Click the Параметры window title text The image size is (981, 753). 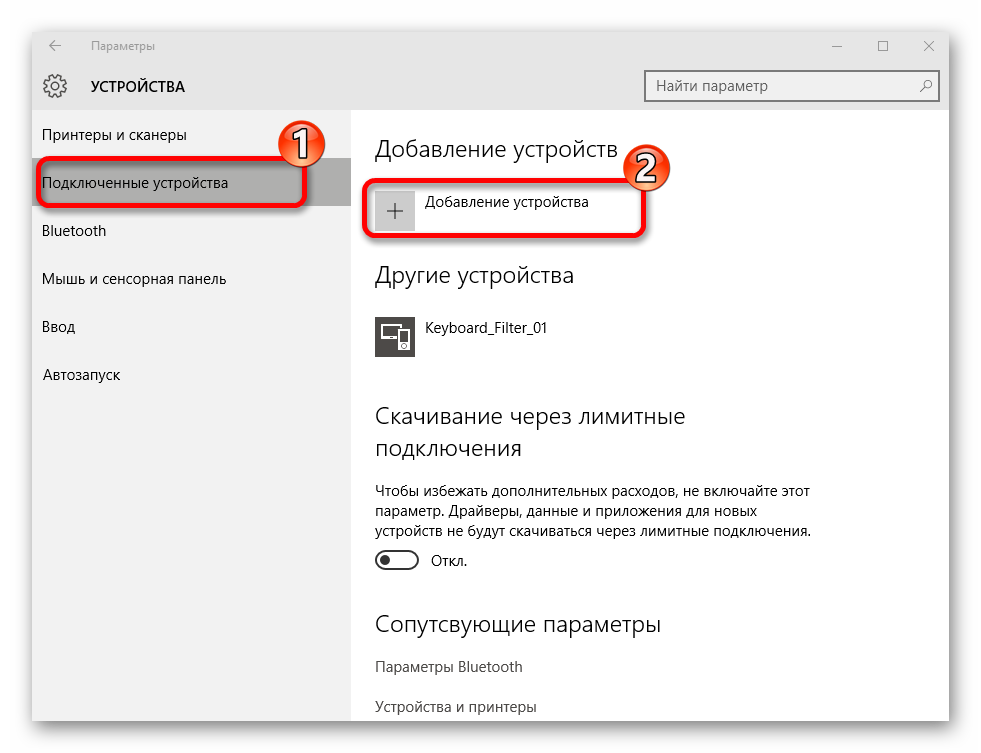coord(123,46)
